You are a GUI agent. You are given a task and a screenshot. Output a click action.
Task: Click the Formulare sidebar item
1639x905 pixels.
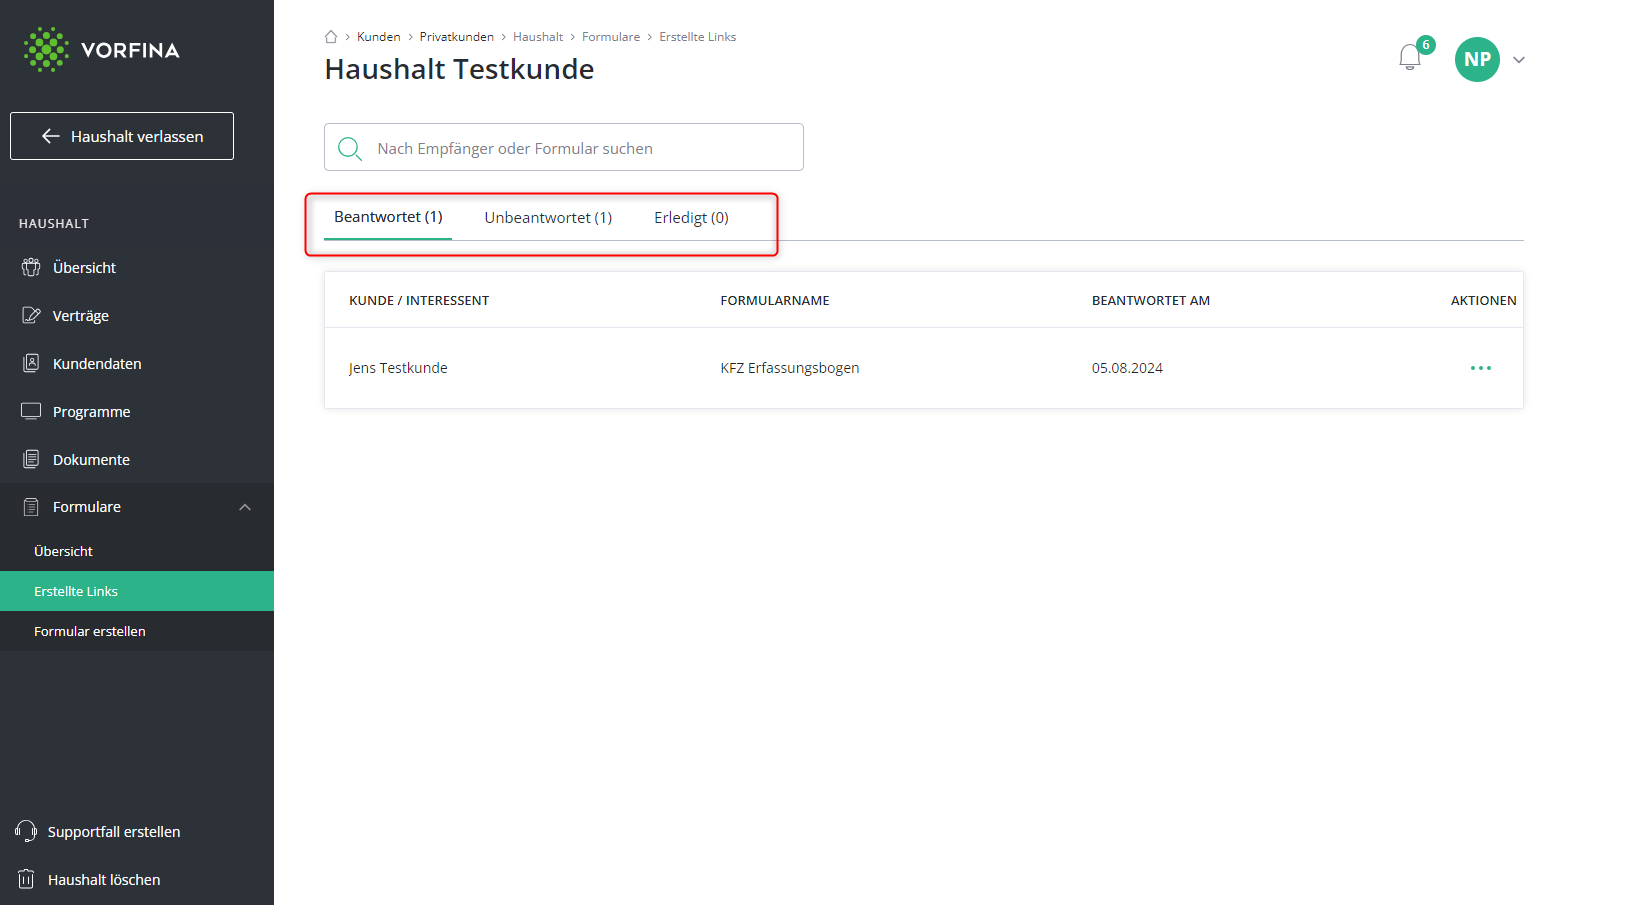137,507
